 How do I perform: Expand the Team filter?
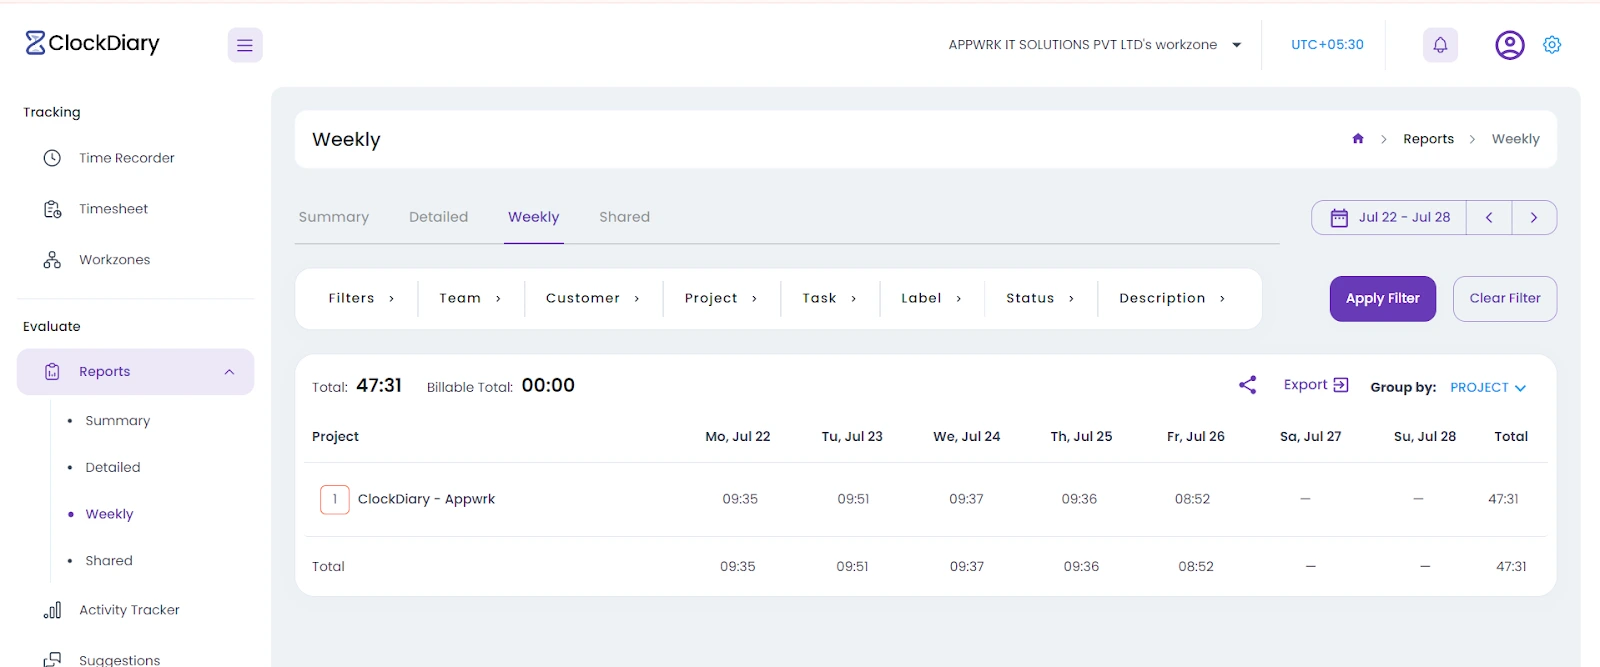(470, 298)
